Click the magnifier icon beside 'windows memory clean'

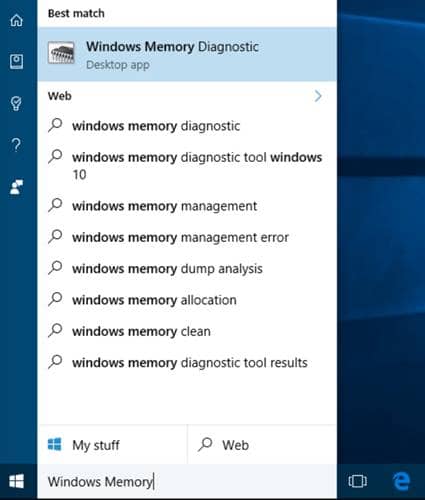click(55, 331)
